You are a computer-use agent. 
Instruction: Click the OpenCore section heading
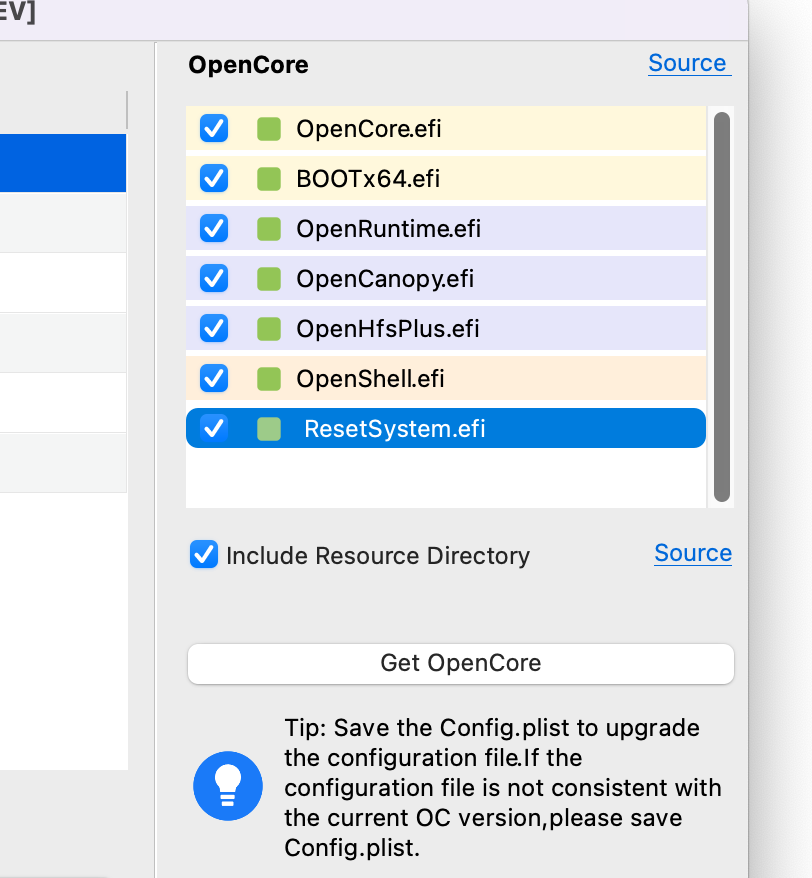click(248, 64)
